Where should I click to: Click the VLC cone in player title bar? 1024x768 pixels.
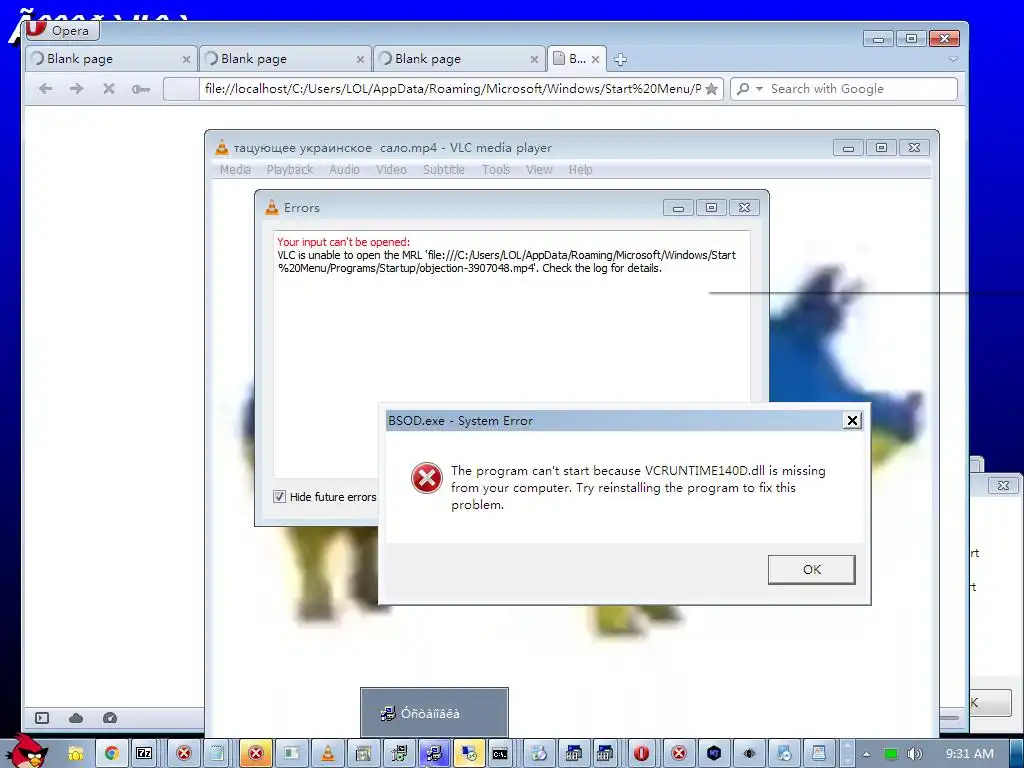coord(222,148)
